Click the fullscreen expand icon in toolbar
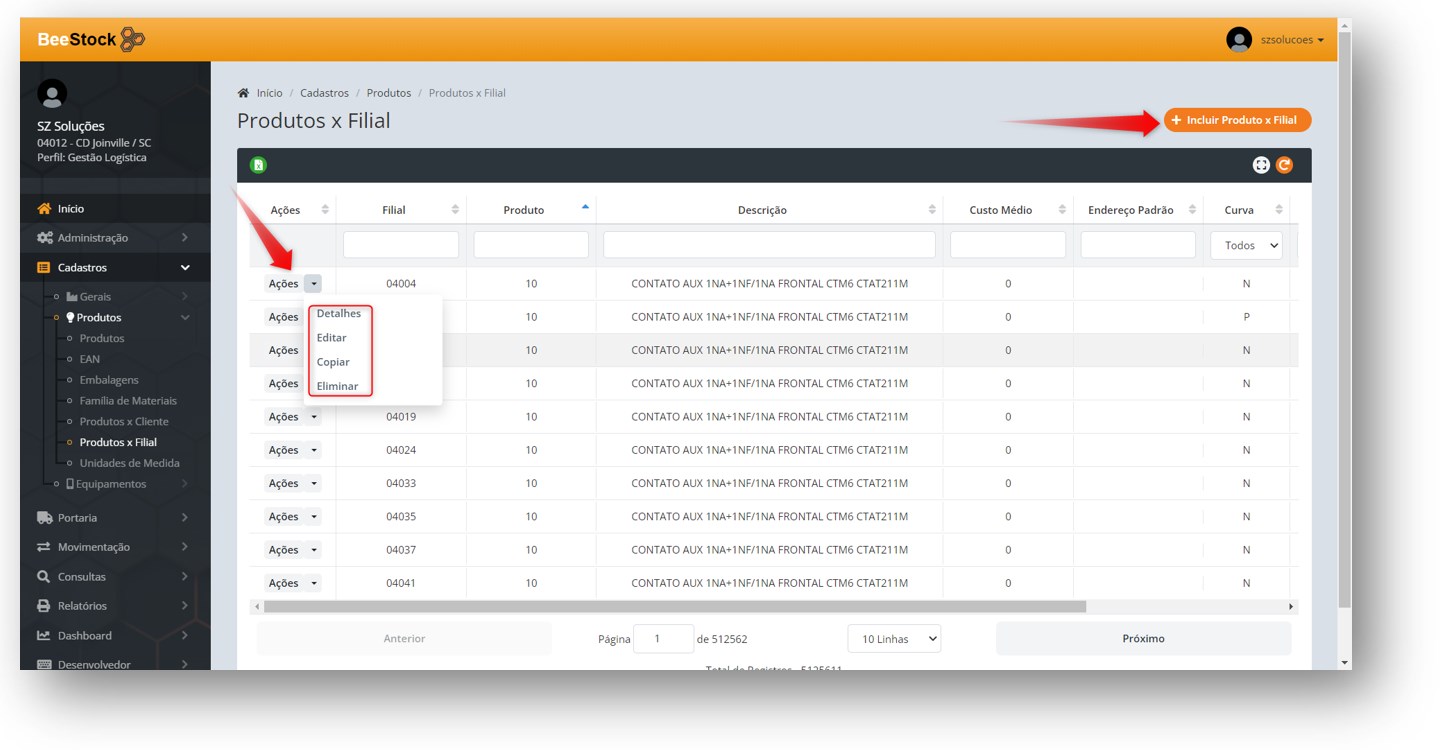Viewport: 1454px width, 750px height. tap(1261, 165)
